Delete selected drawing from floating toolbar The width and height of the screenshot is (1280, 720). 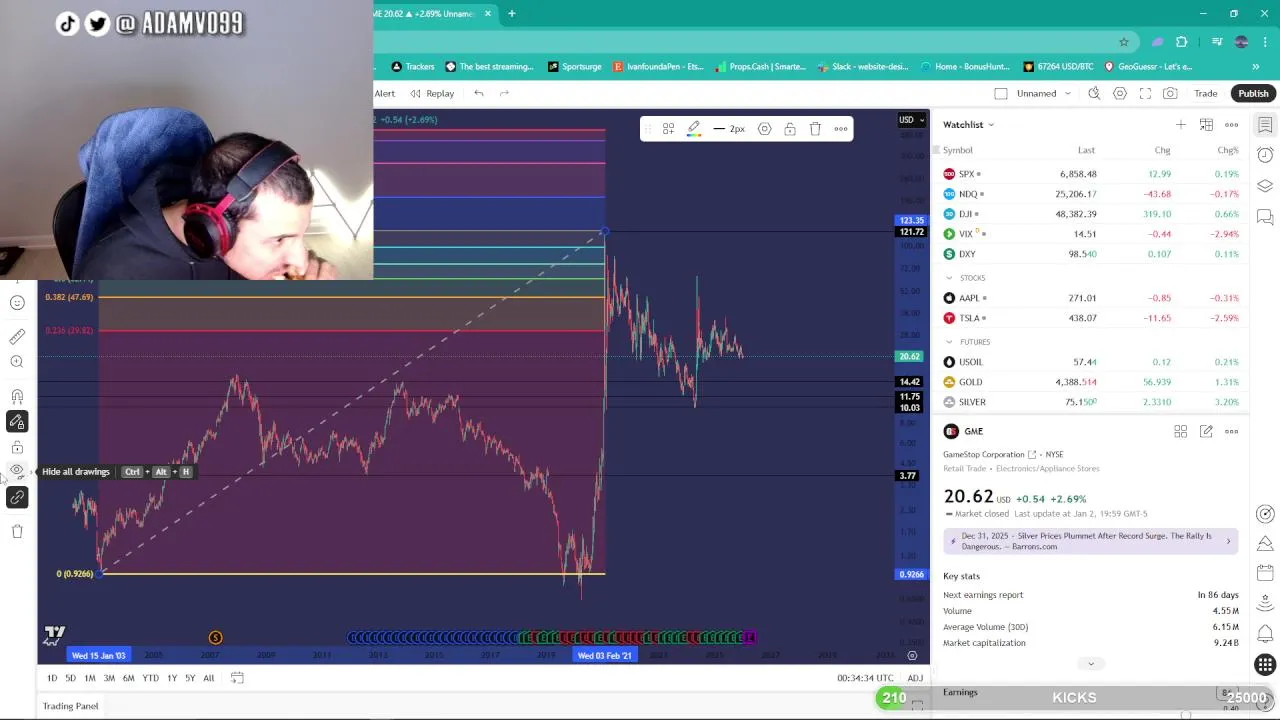pos(815,129)
